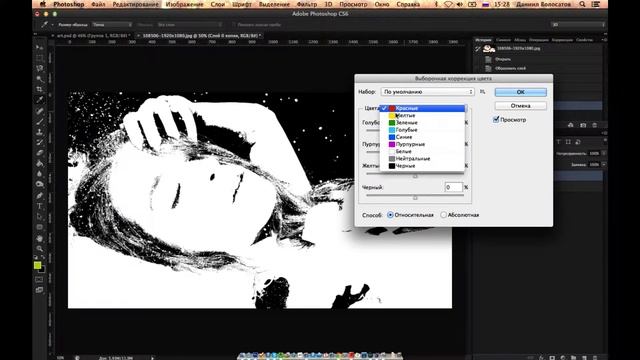Select the History Brush tool
Screen dimensions: 640x360
40,142
